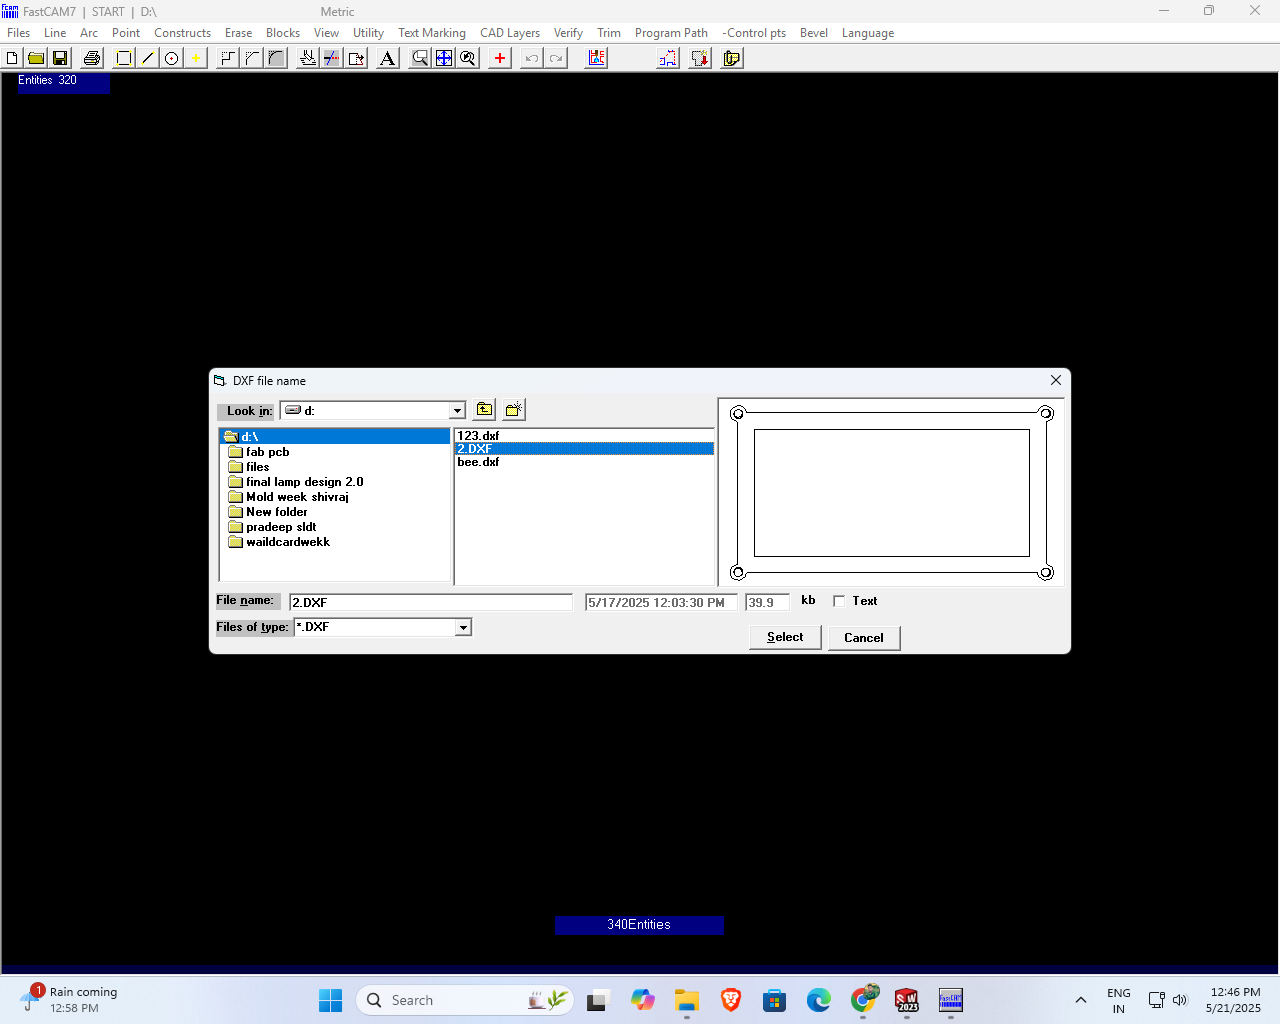This screenshot has width=1280, height=1024.
Task: Click the New file toolbar icon
Action: coord(12,58)
